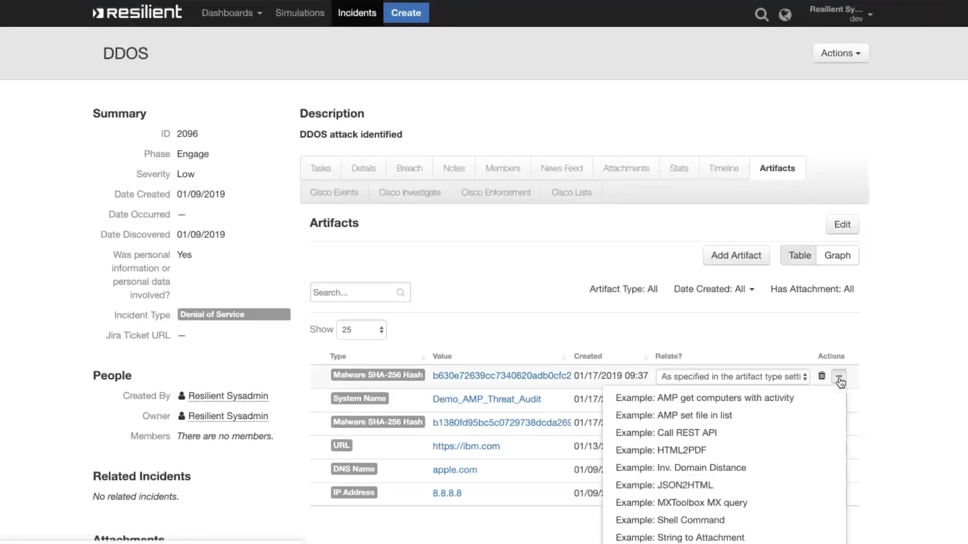Click into the artifacts Search field
Screen dimensions: 968x544
click(x=352, y=293)
